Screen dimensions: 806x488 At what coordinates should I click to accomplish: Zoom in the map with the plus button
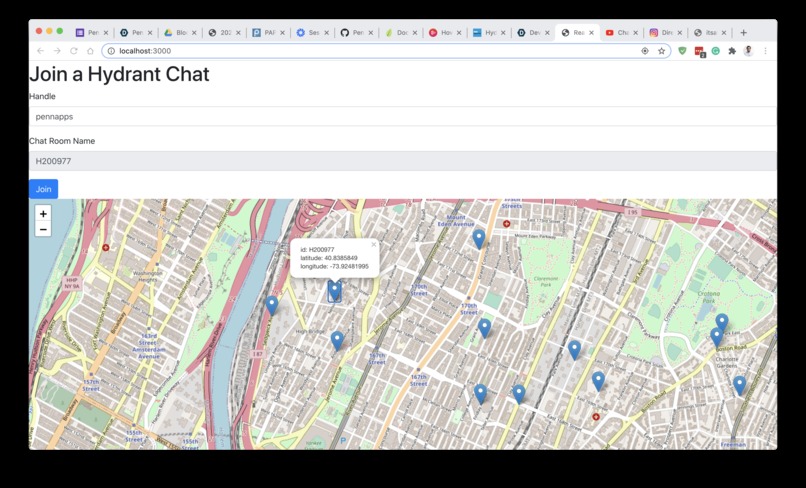point(43,213)
